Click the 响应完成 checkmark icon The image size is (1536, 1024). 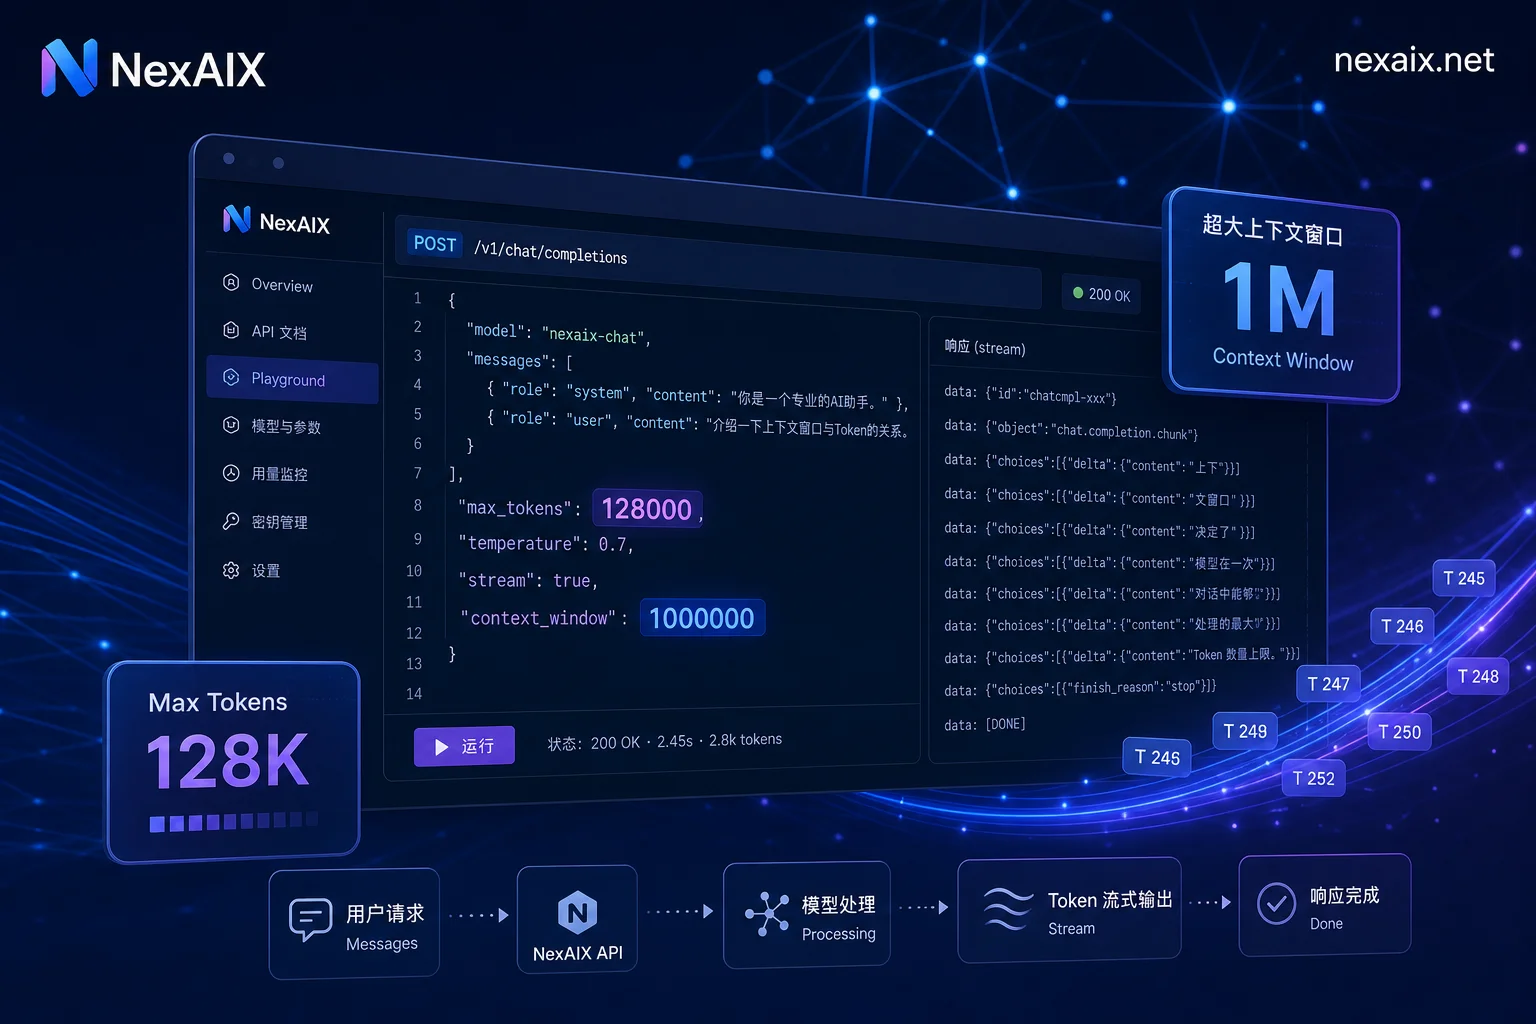[x=1277, y=904]
